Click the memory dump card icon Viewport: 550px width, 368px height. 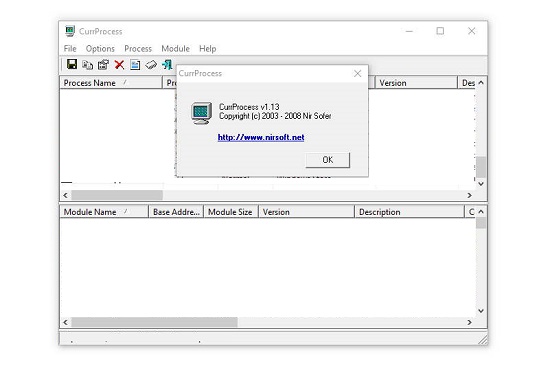pyautogui.click(x=151, y=65)
